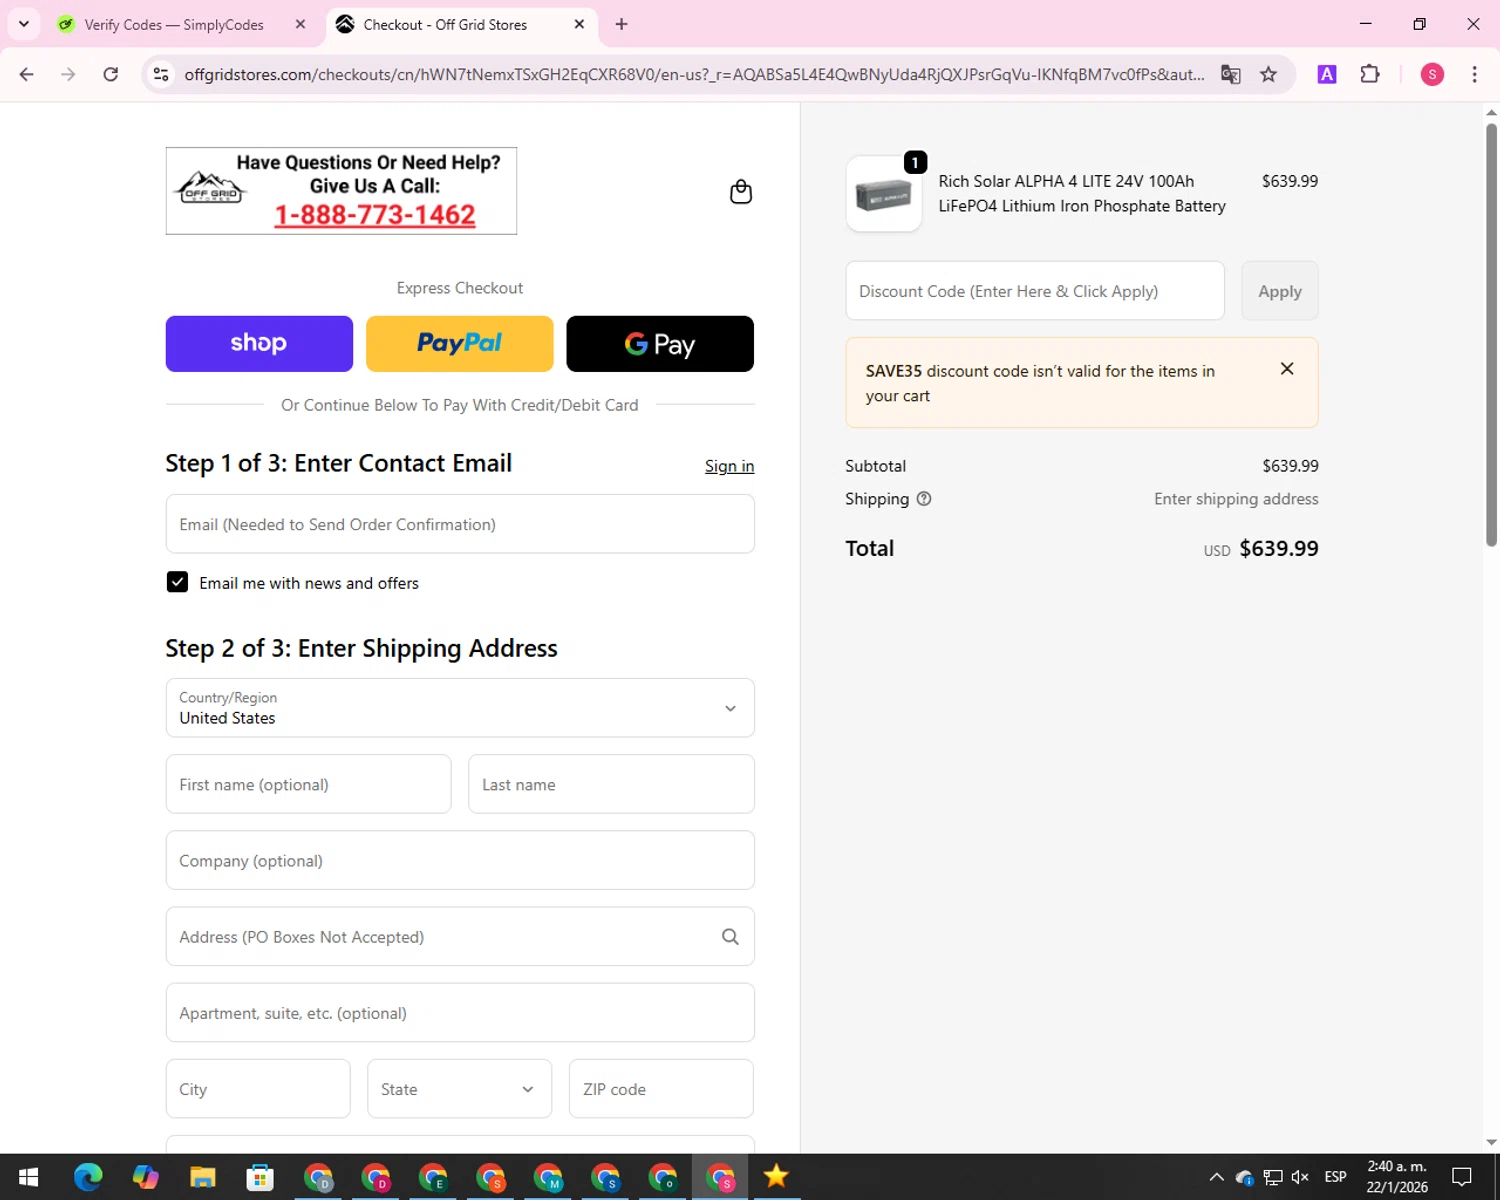
Task: Bookmark this page with the star icon
Action: tap(1268, 74)
